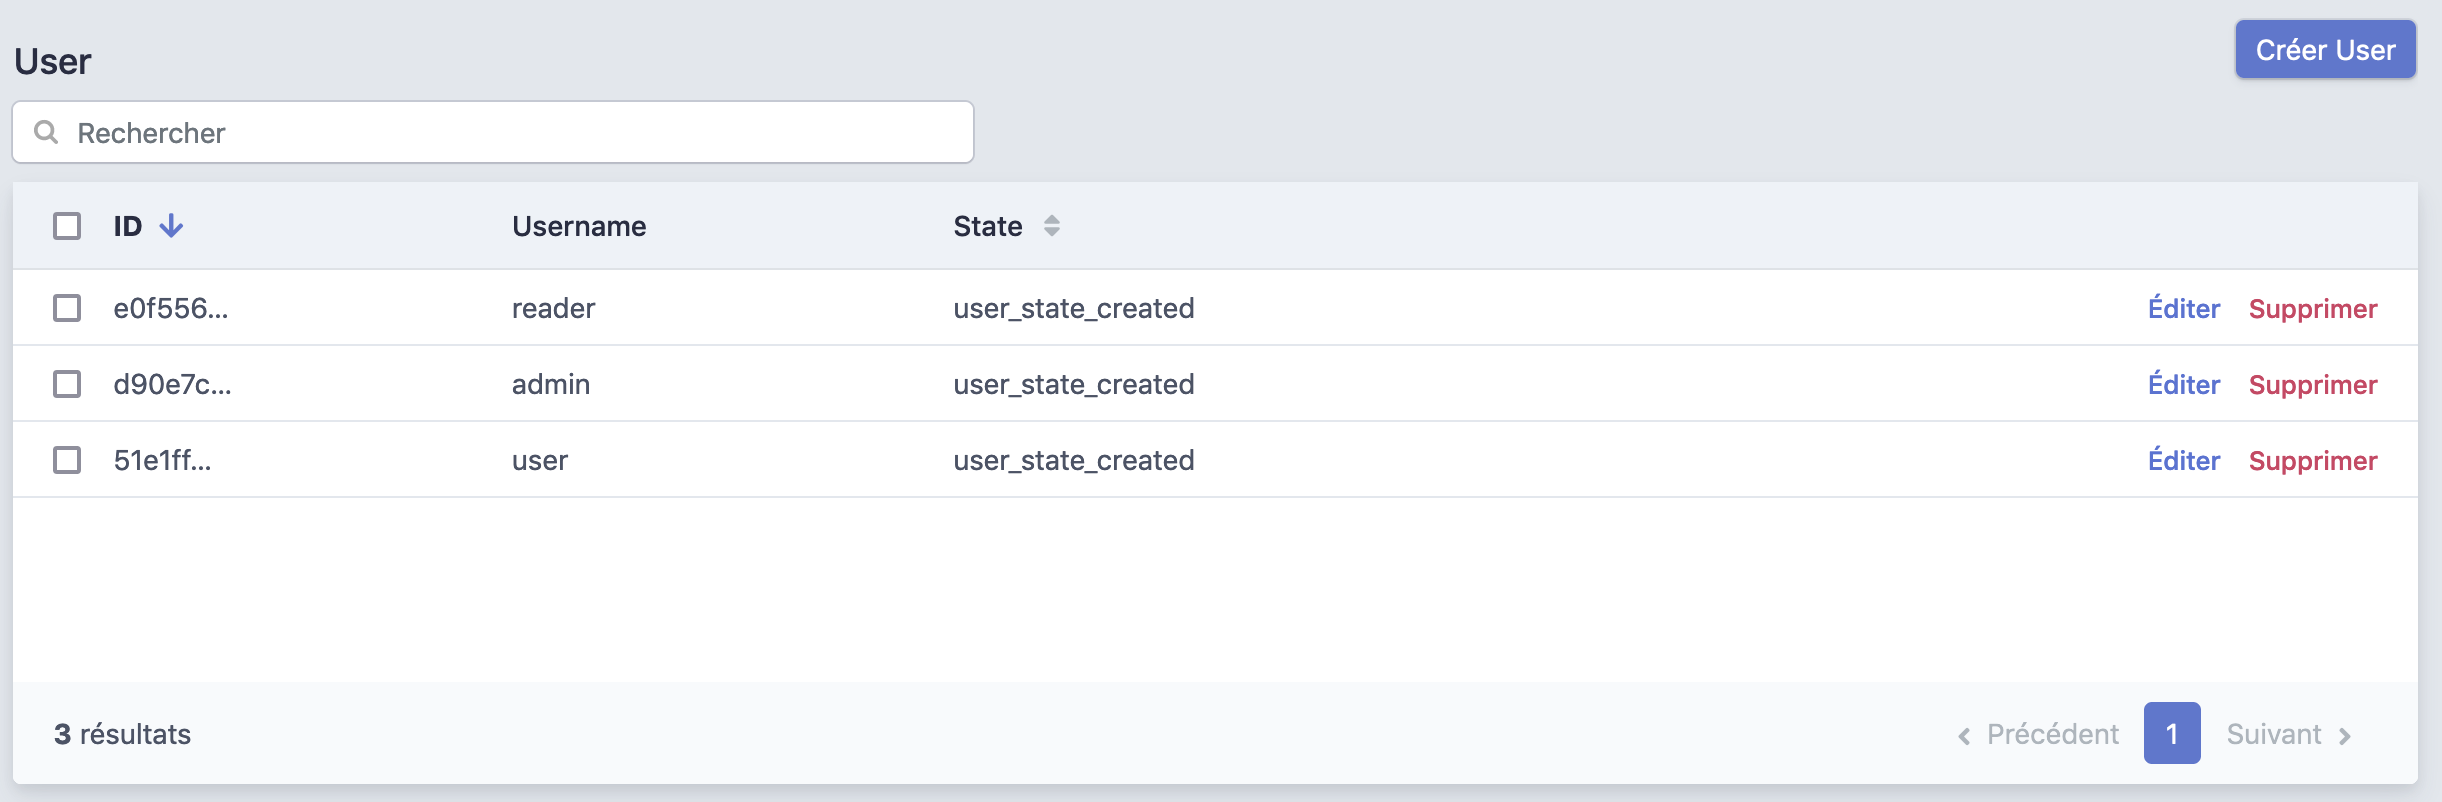
Task: Open Éditer for the admin user
Action: [2183, 385]
